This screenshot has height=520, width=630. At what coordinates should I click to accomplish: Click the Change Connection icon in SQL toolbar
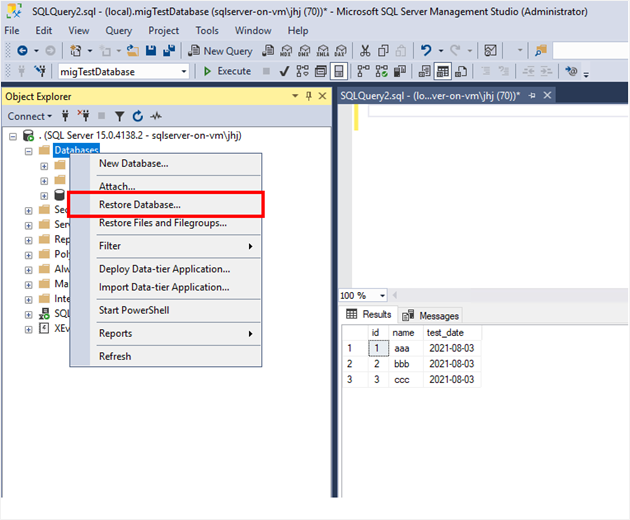pyautogui.click(x=39, y=72)
